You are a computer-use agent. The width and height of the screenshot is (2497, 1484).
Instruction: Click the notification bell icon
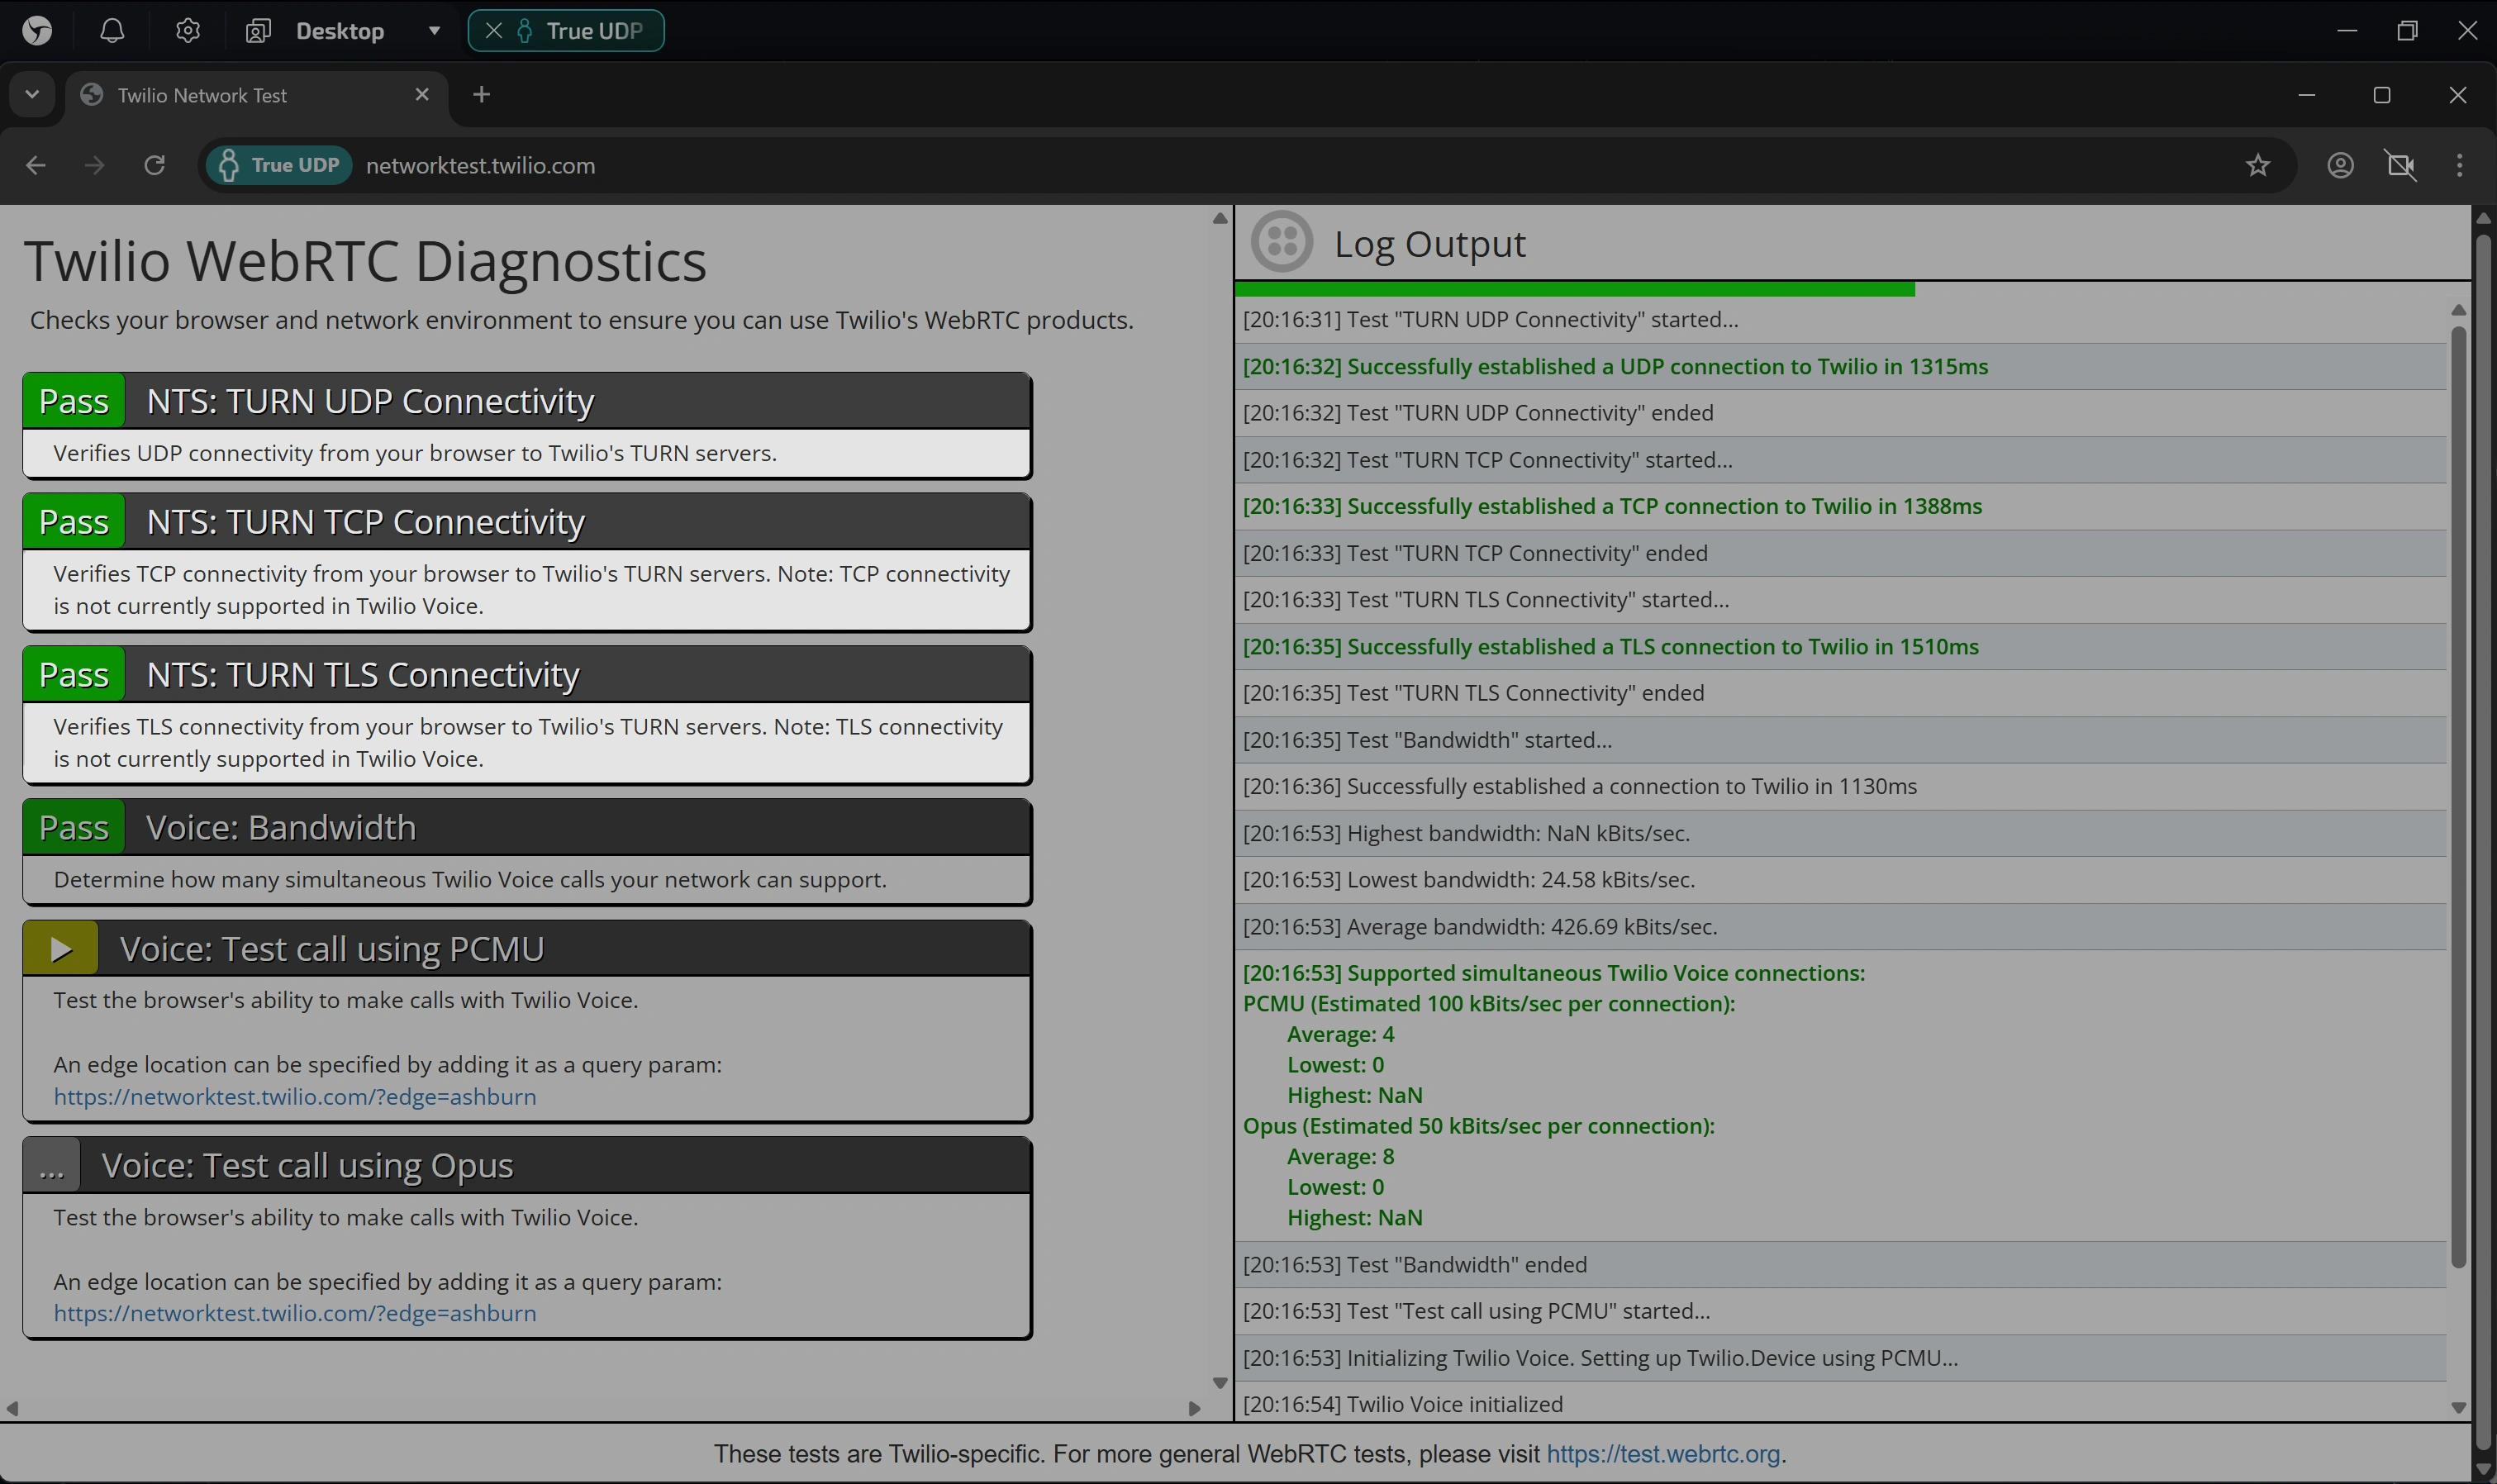click(x=112, y=31)
